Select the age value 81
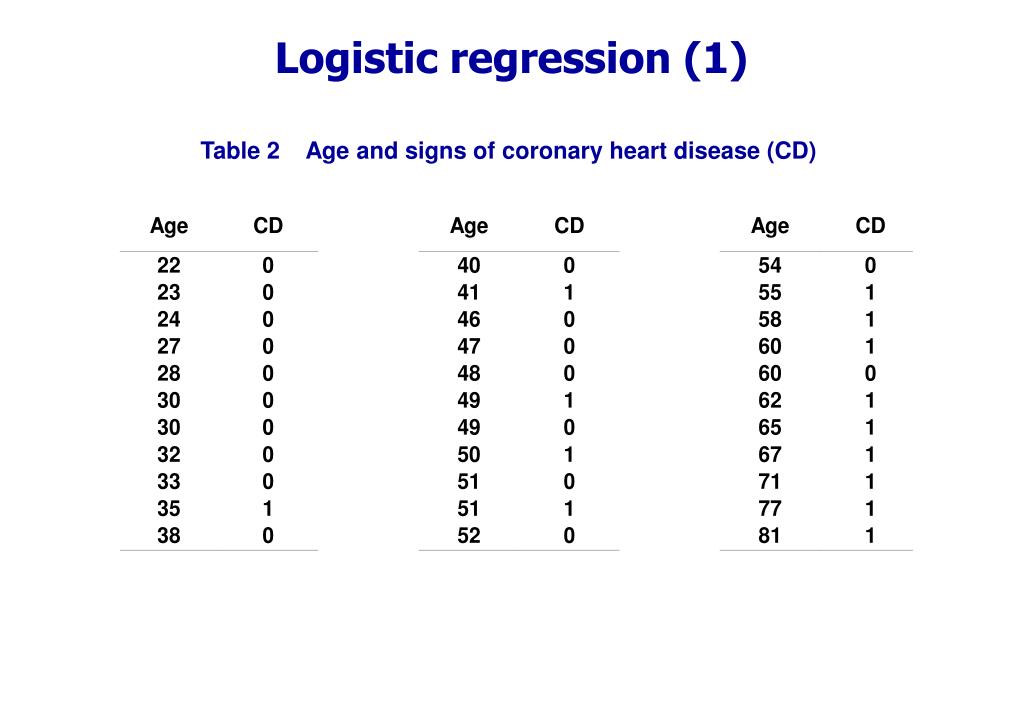 click(770, 536)
